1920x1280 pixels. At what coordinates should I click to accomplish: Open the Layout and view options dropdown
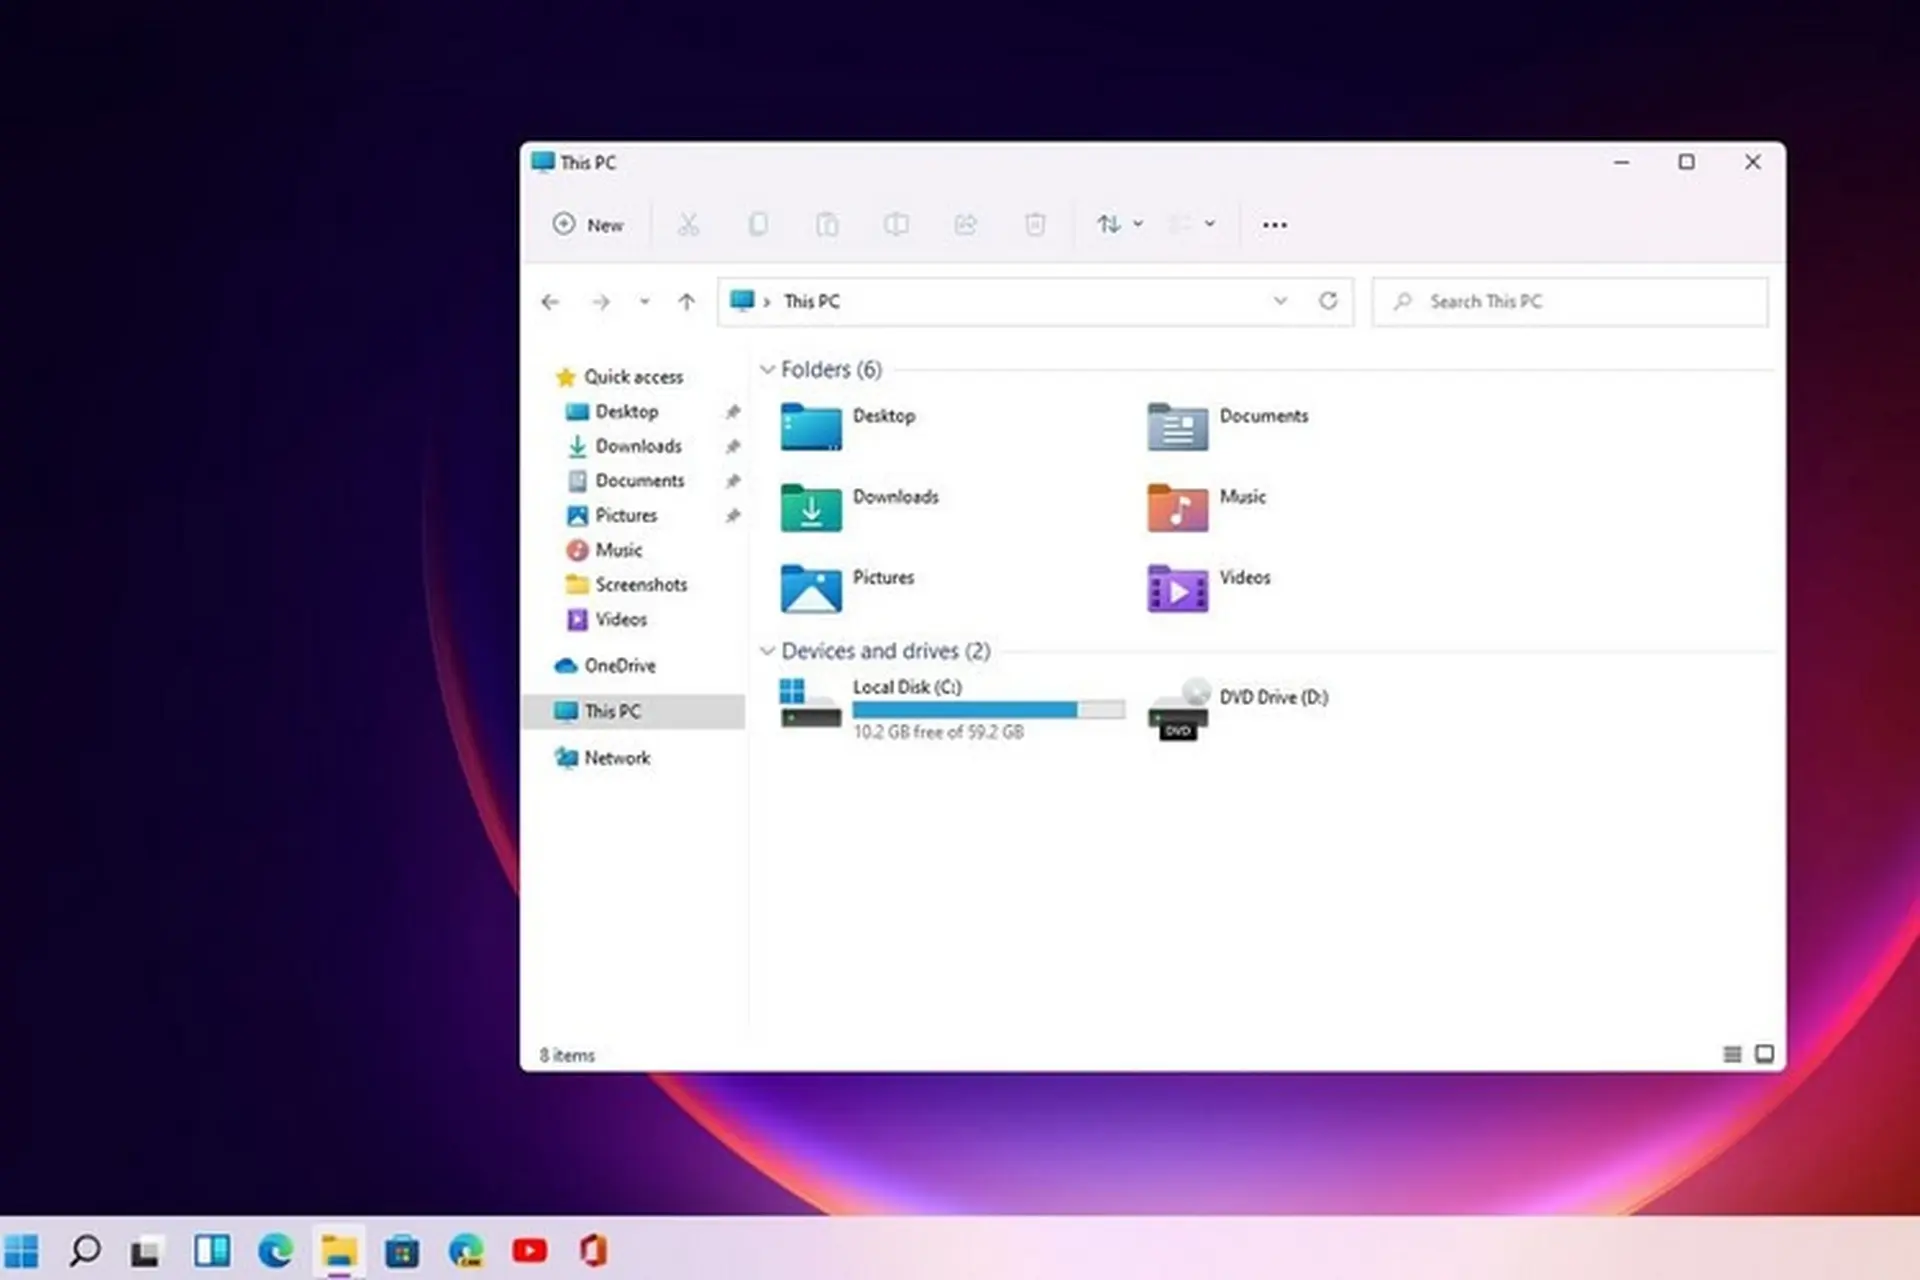click(x=1192, y=225)
